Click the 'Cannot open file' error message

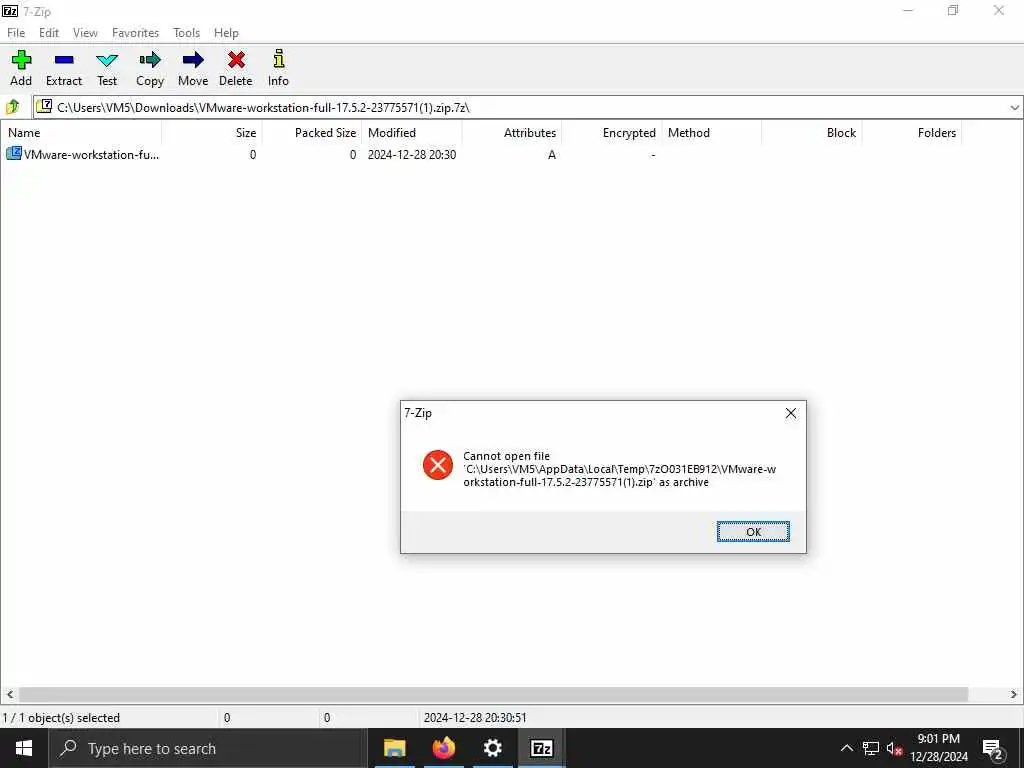point(619,469)
